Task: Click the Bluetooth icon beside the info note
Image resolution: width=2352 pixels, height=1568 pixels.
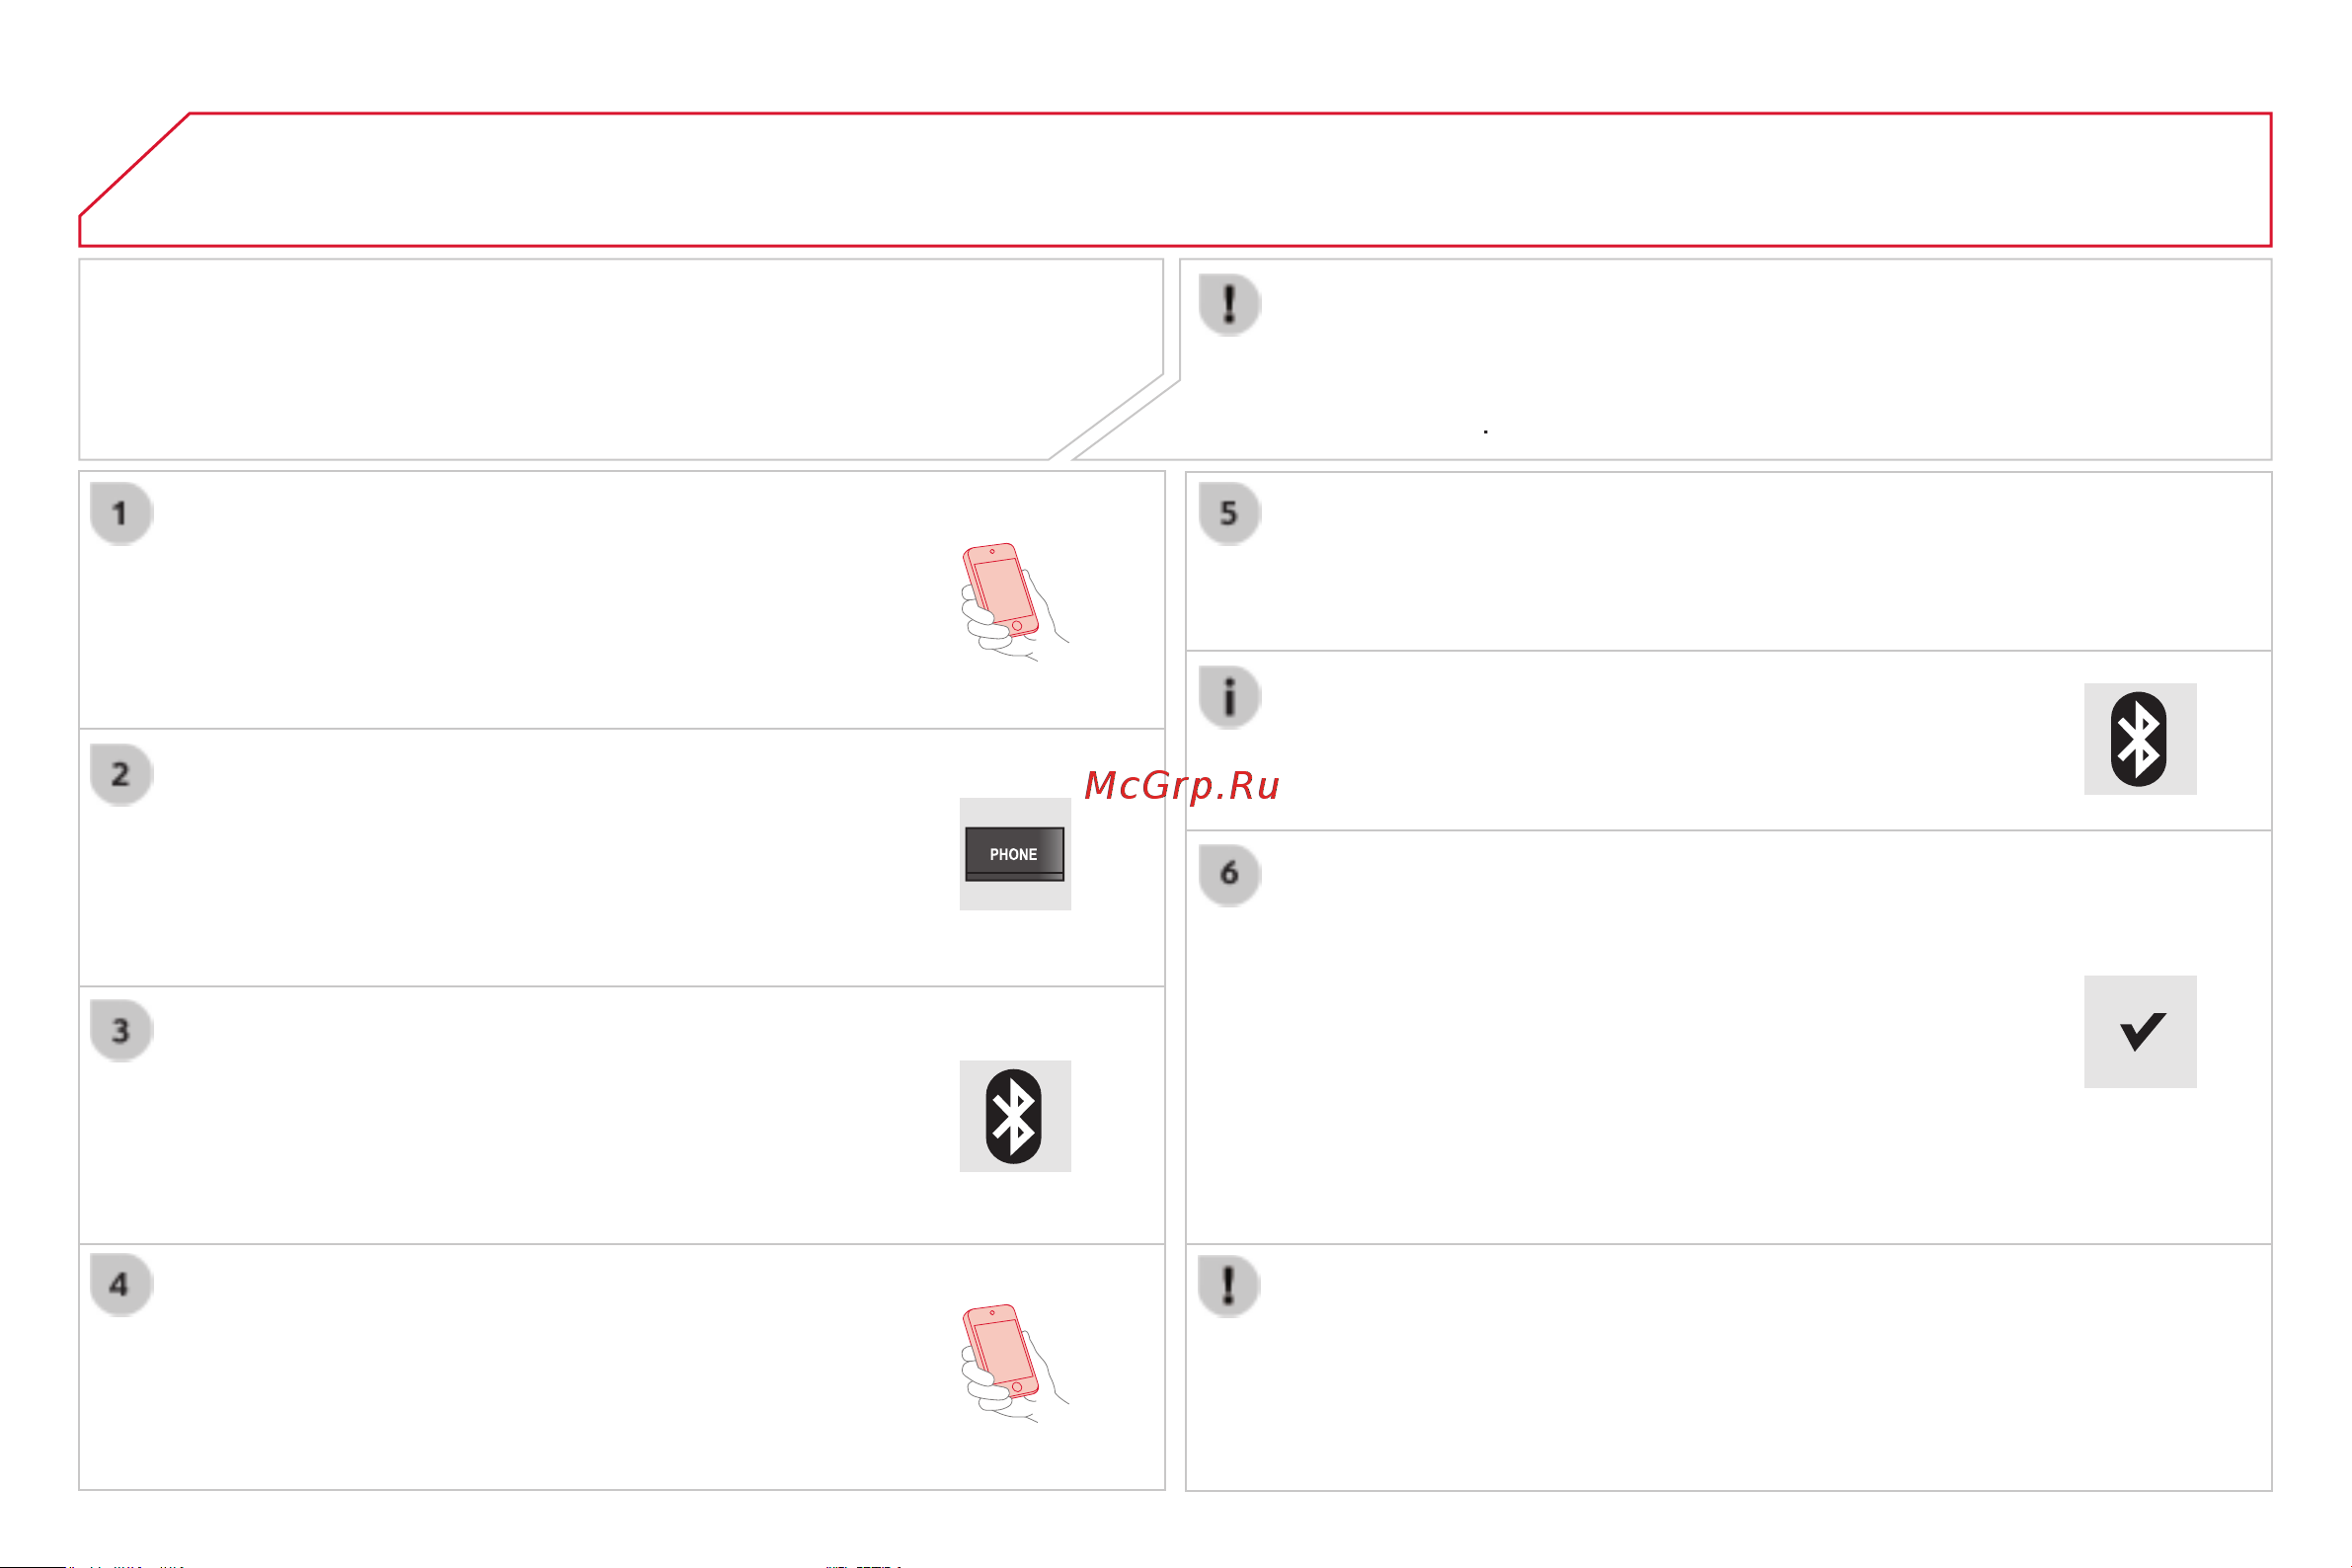Action: 2140,739
